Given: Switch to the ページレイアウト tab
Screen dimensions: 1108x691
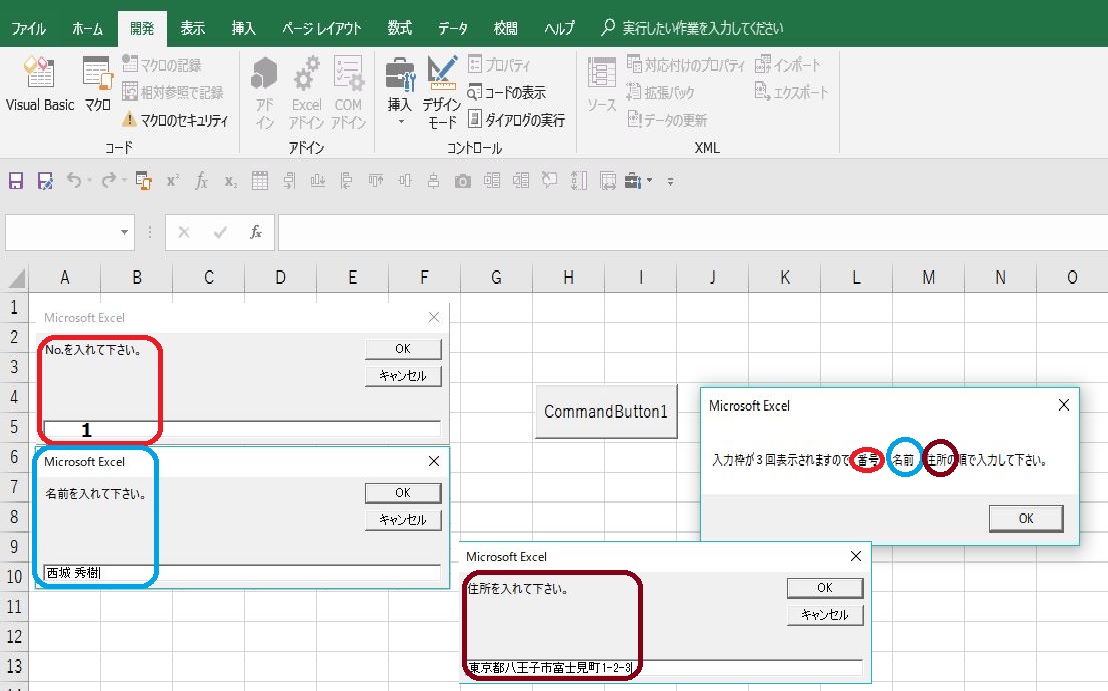Looking at the screenshot, I should click(322, 28).
